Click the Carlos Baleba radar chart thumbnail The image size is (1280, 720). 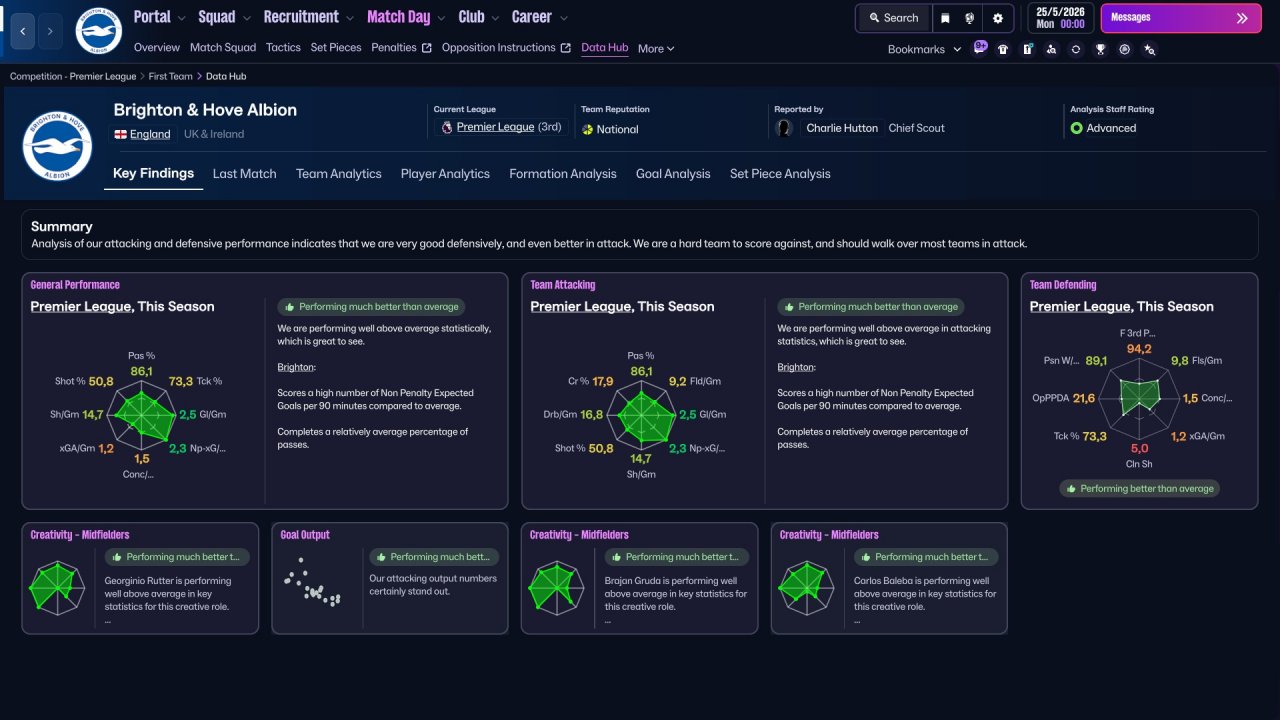tap(808, 588)
